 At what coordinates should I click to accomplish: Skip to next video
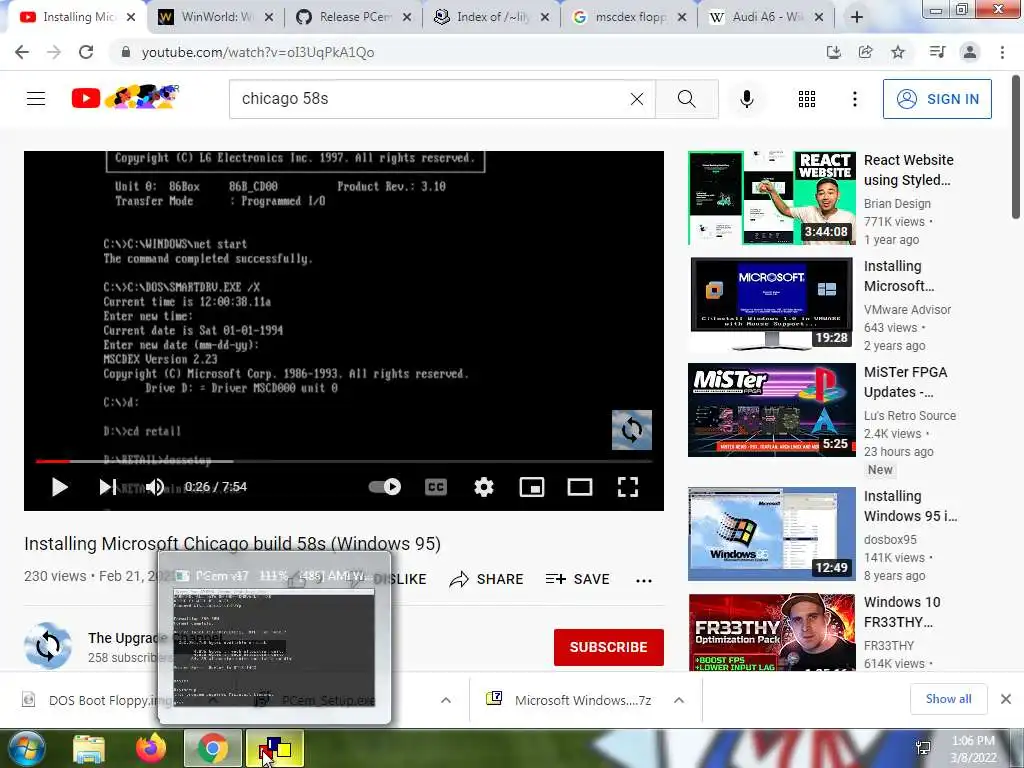[x=108, y=487]
